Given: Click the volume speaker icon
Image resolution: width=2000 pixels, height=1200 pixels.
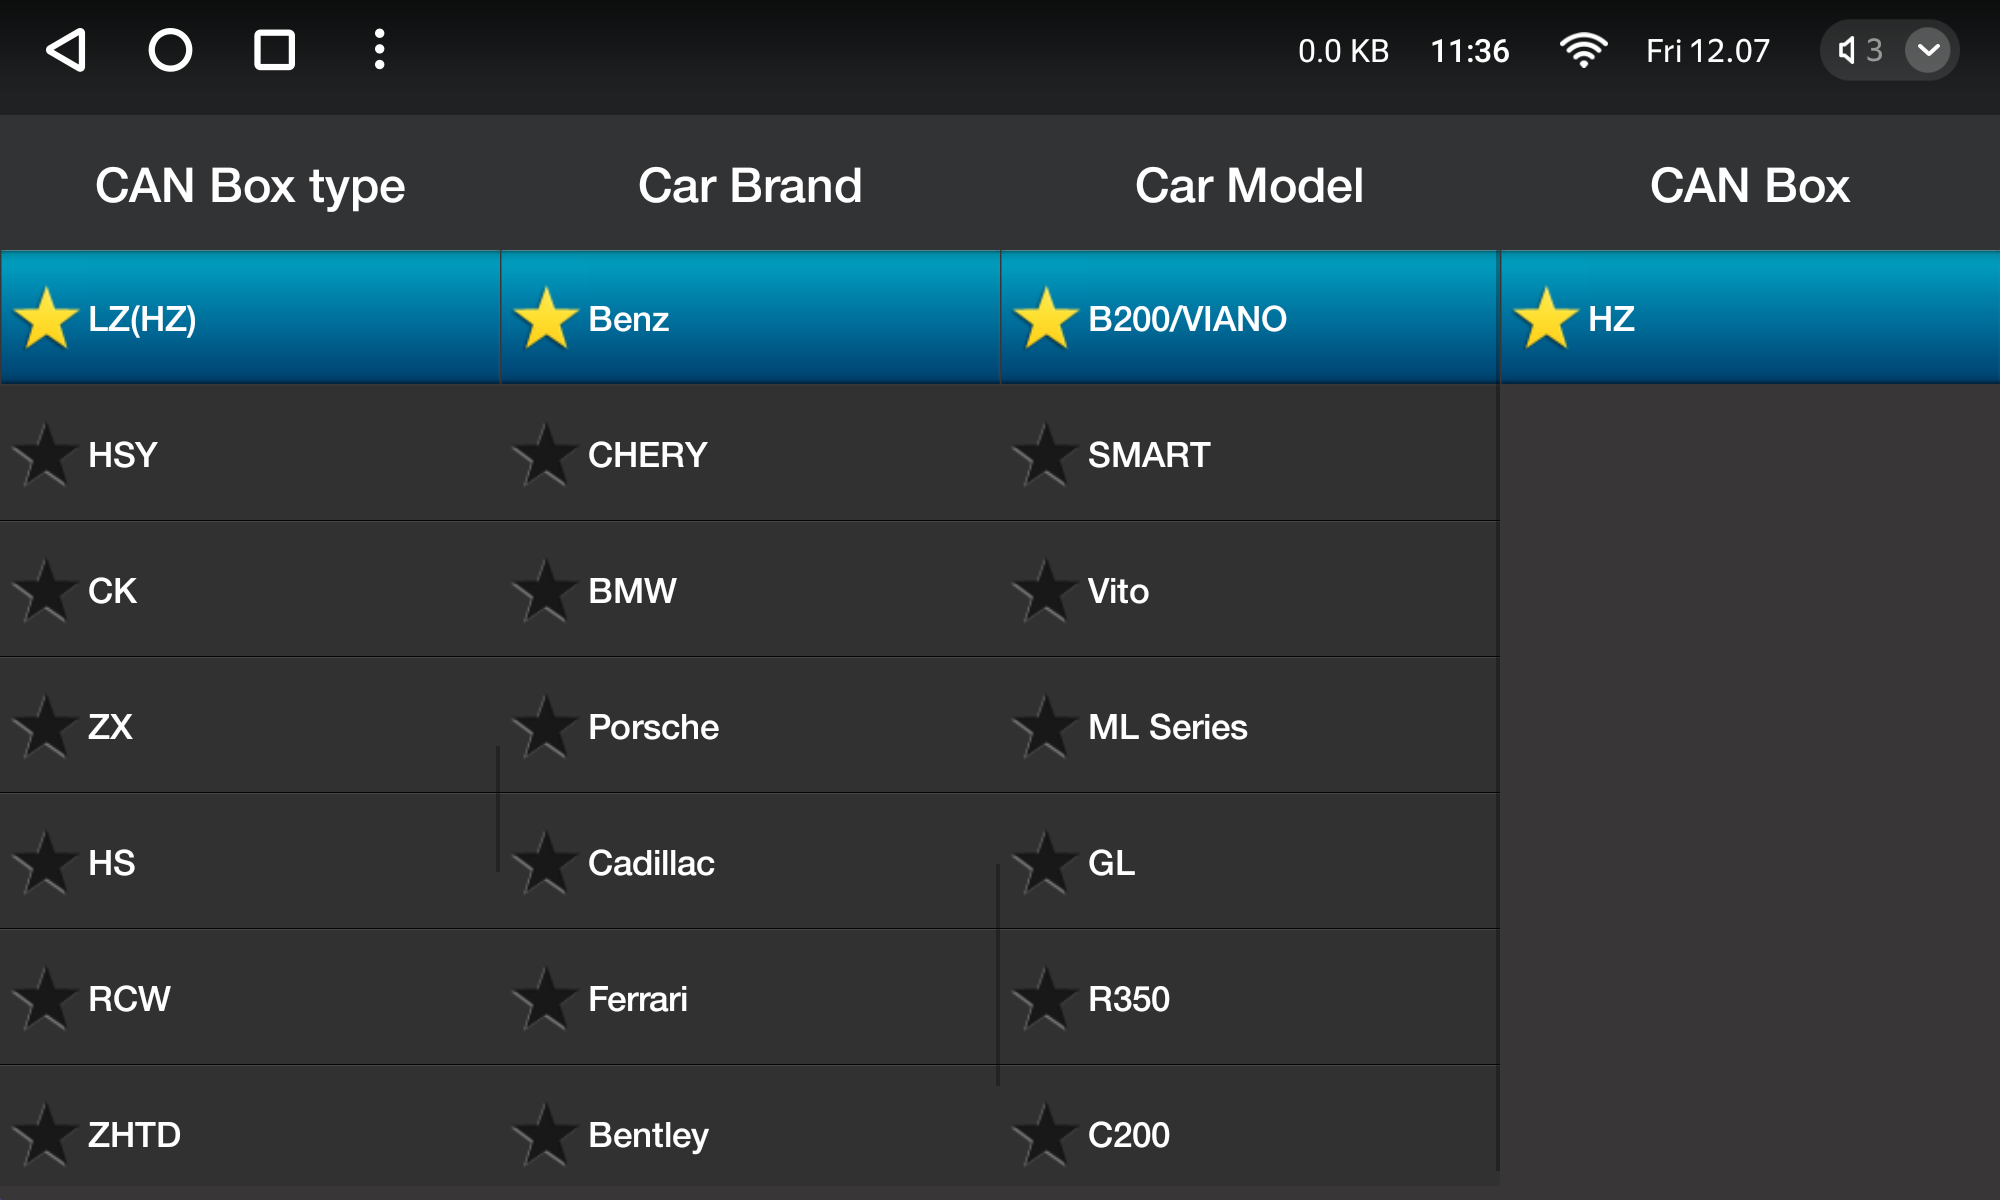Looking at the screenshot, I should (x=1846, y=50).
